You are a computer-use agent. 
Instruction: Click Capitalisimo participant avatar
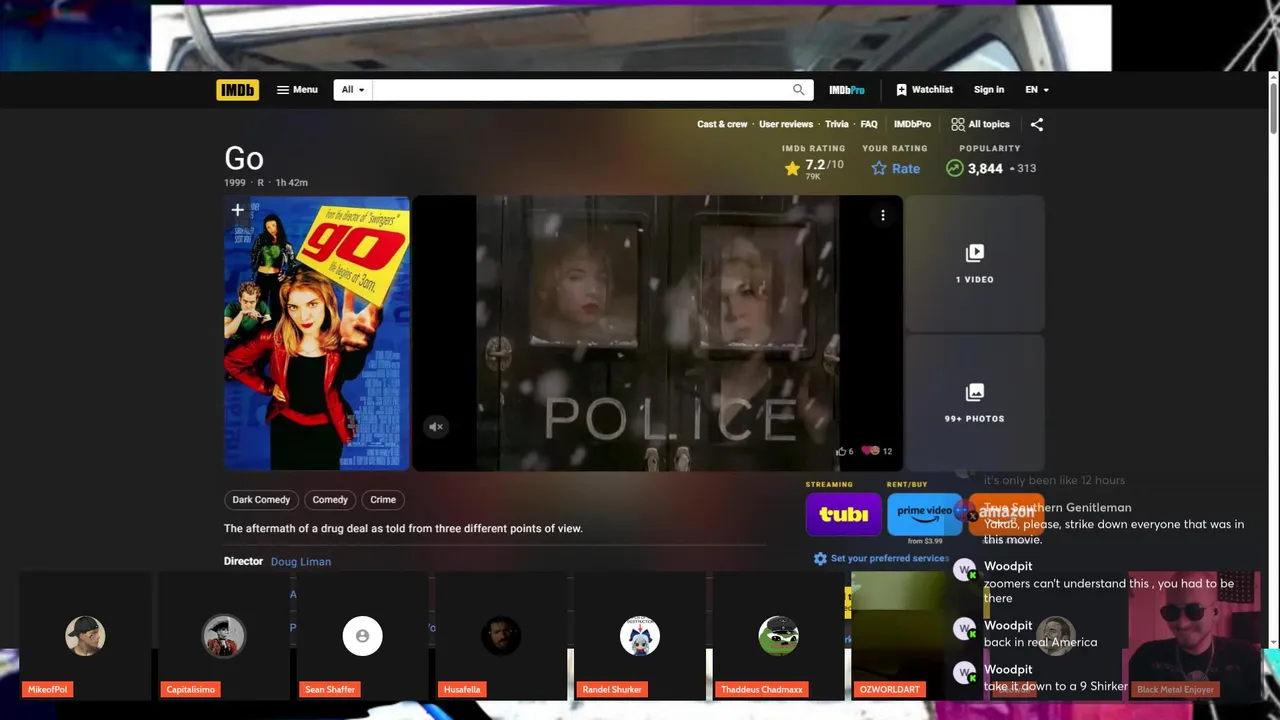pyautogui.click(x=224, y=636)
